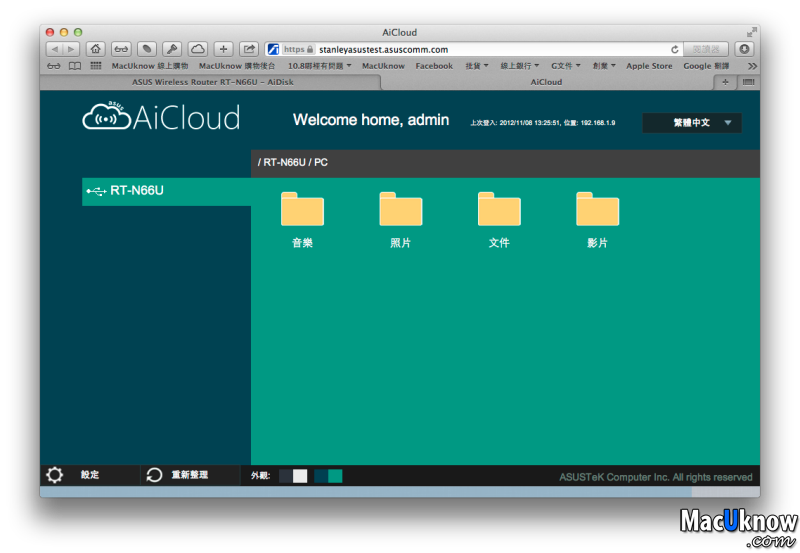
Task: Open the Apple Store bookmark
Action: click(649, 66)
